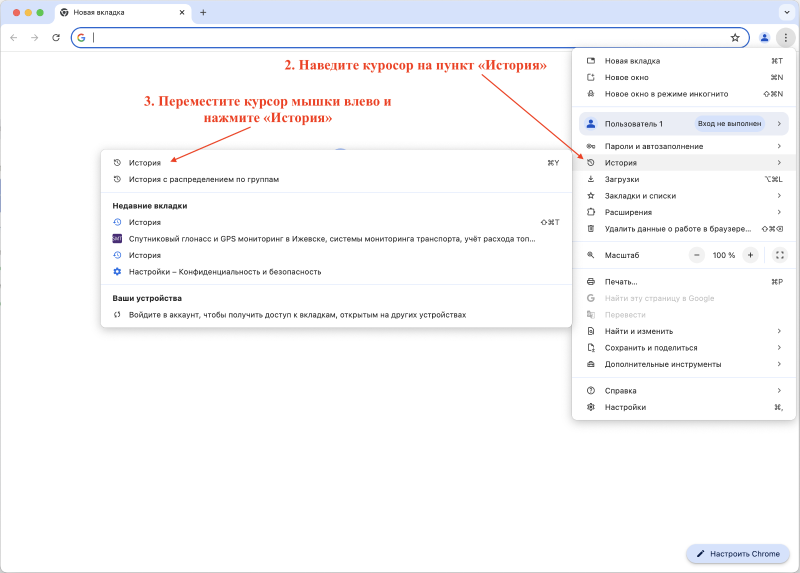
Task: Expand Сохранить и поделиться submenu
Action: click(x=684, y=347)
